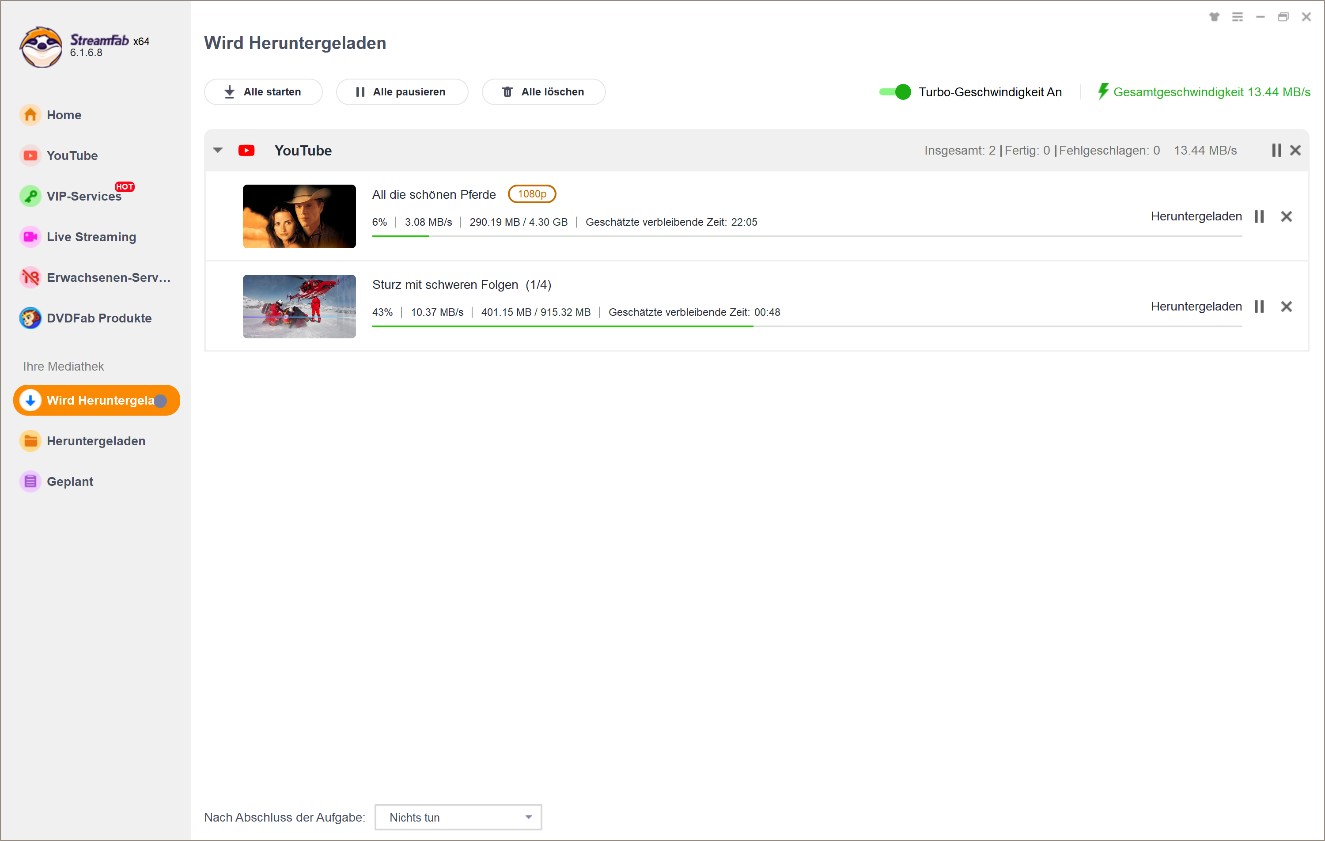Image resolution: width=1325 pixels, height=841 pixels.
Task: Click the Sturz mit schweren Folgen thumbnail
Action: pyautogui.click(x=299, y=306)
